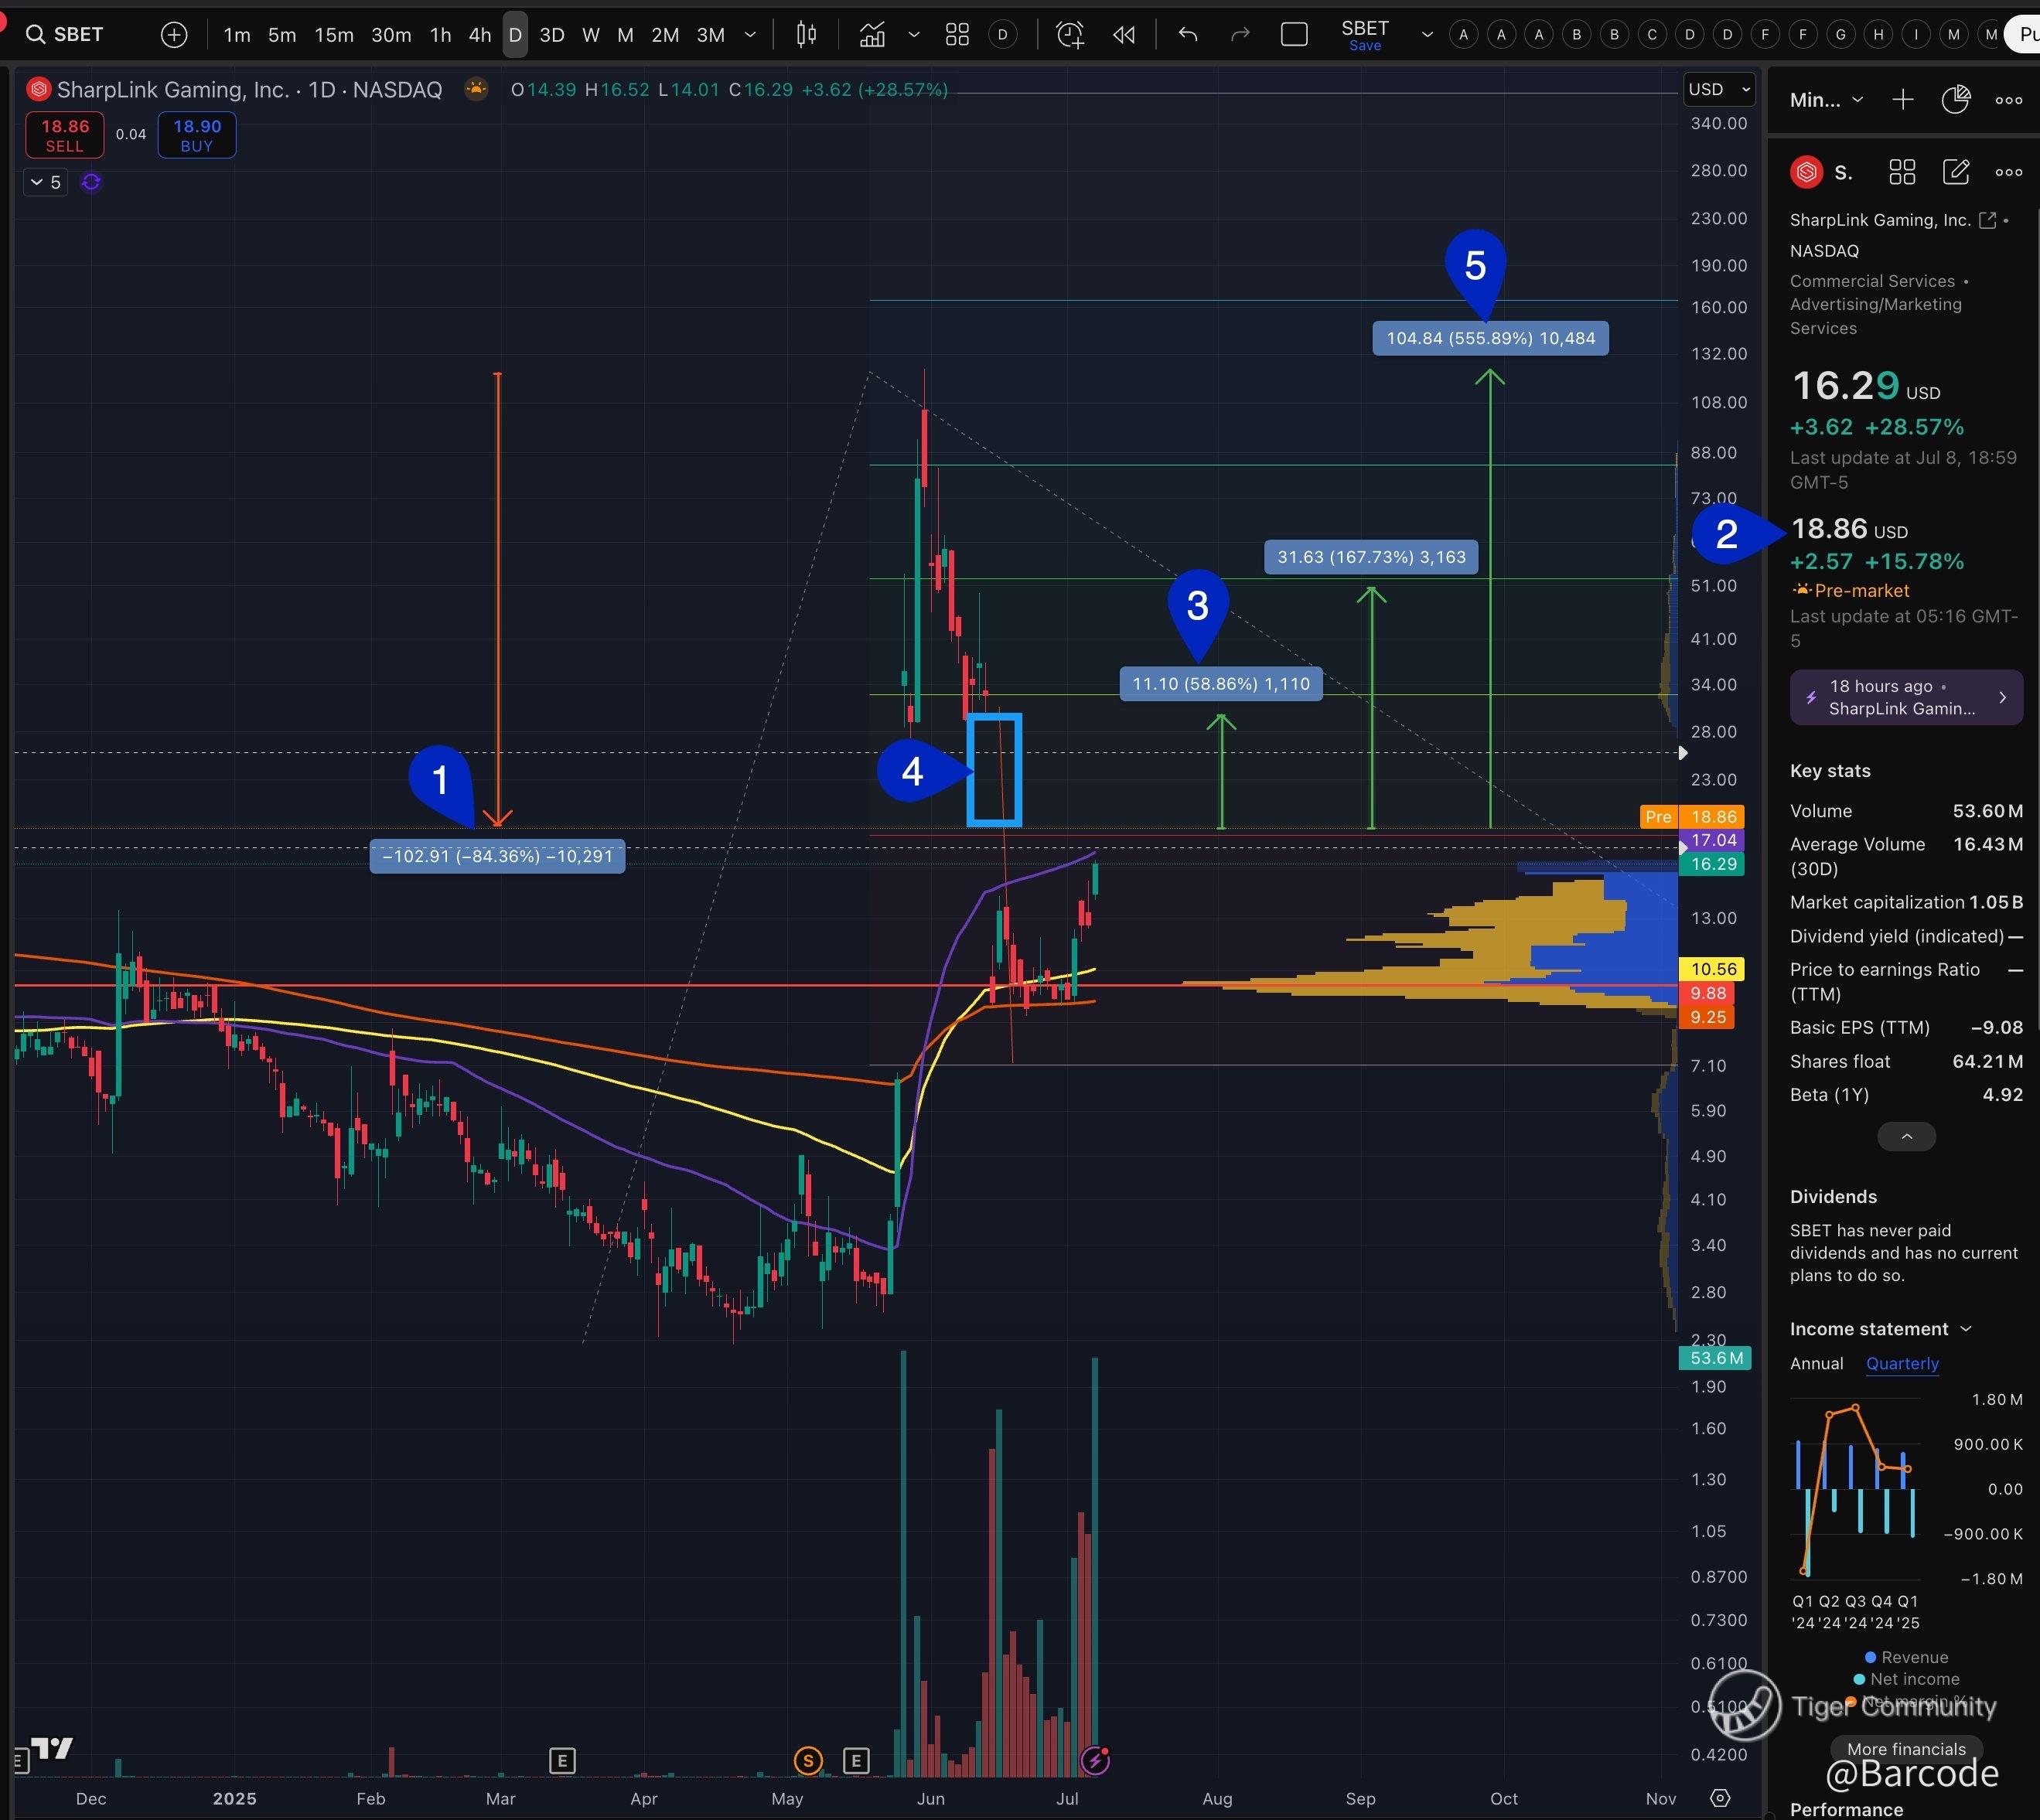
Task: Switch to the 1m timeframe
Action: pyautogui.click(x=237, y=35)
